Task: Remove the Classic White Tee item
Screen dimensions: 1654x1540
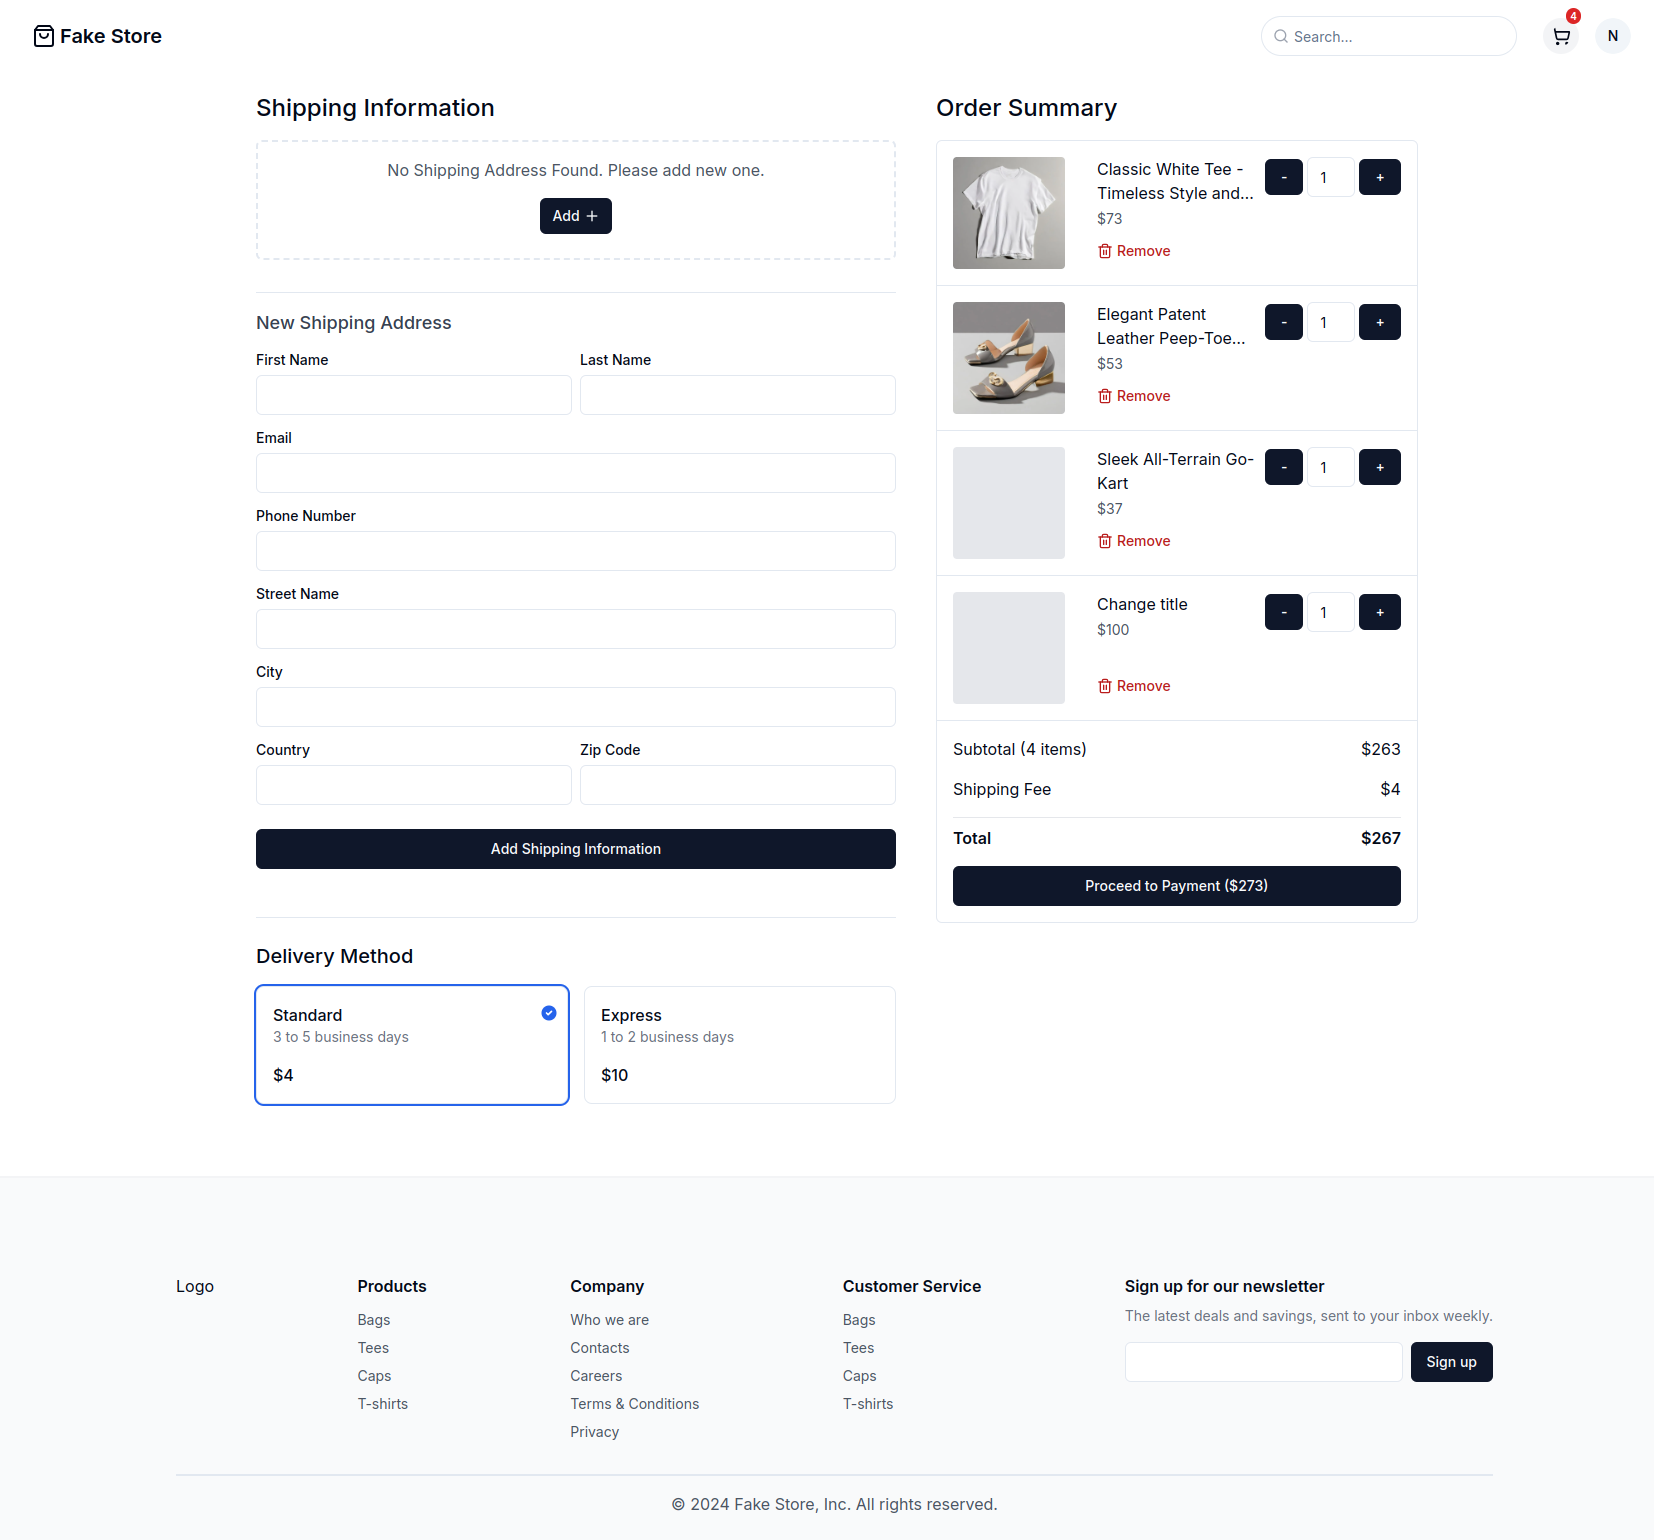Action: [1134, 251]
